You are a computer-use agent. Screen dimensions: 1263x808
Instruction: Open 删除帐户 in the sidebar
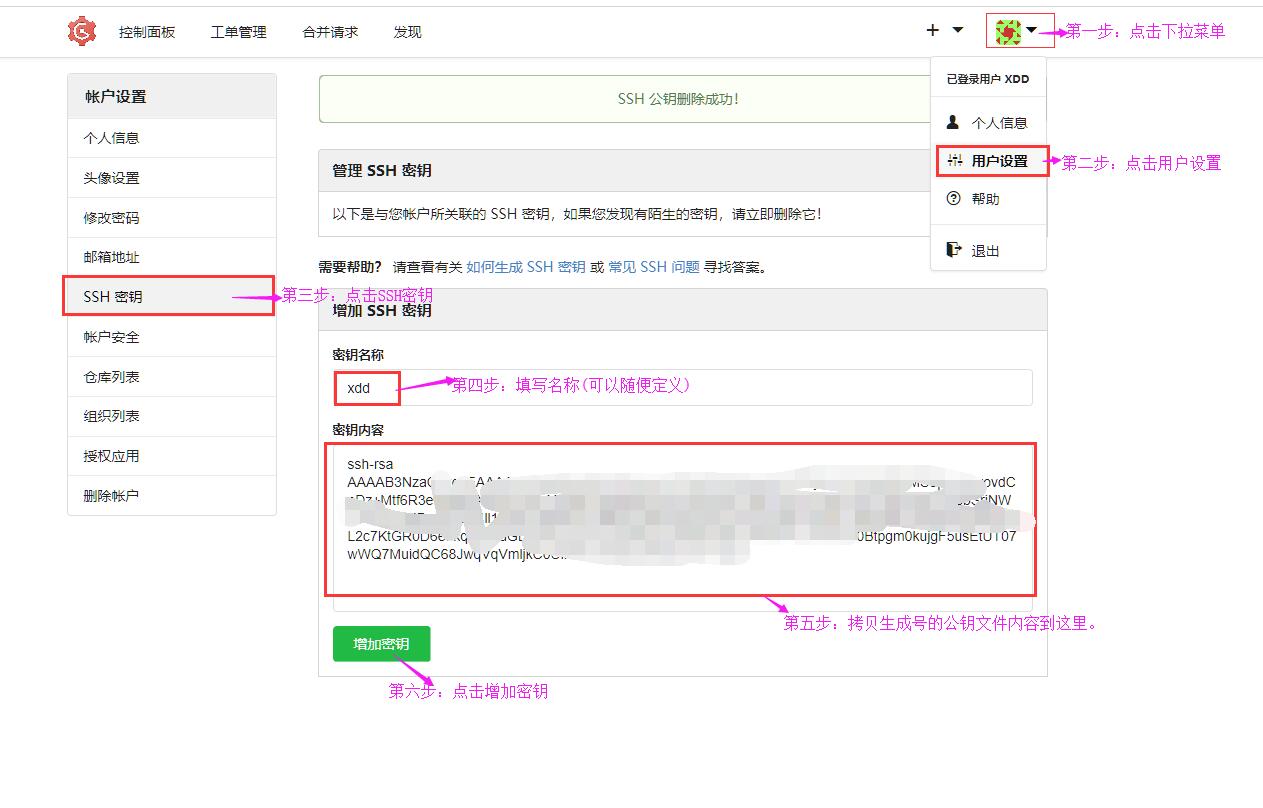pos(172,496)
